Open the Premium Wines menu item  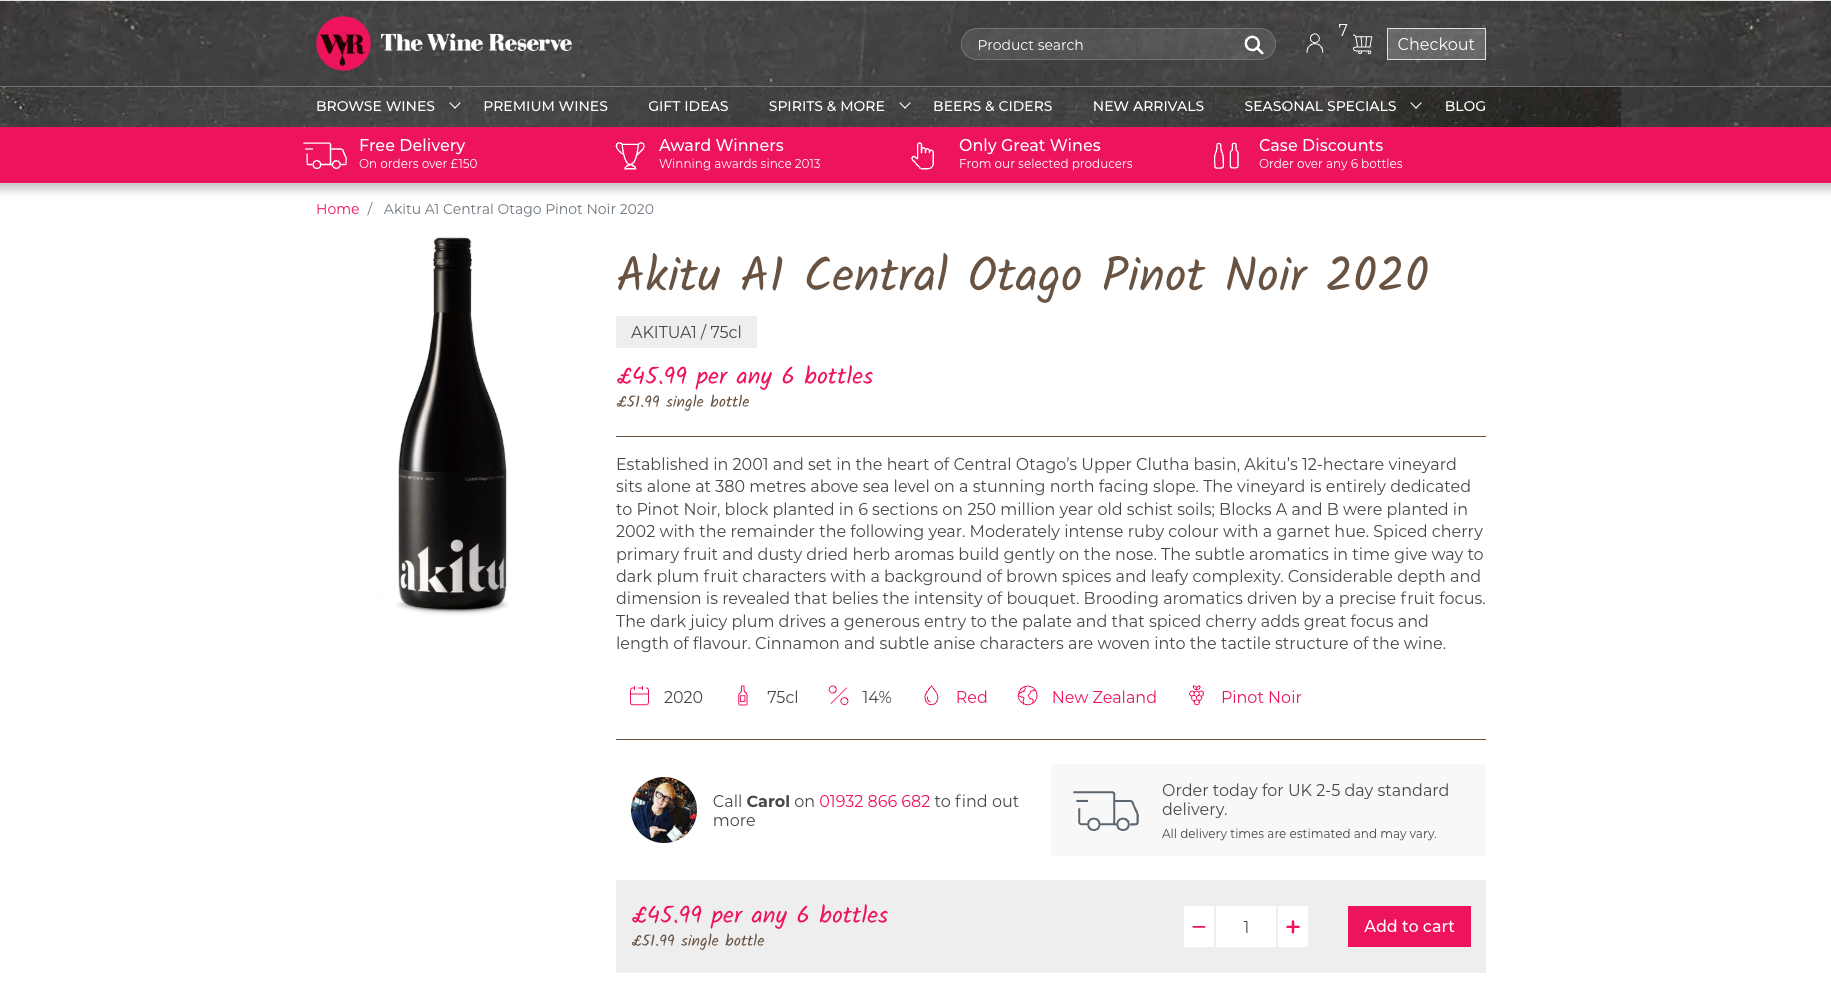coord(545,106)
